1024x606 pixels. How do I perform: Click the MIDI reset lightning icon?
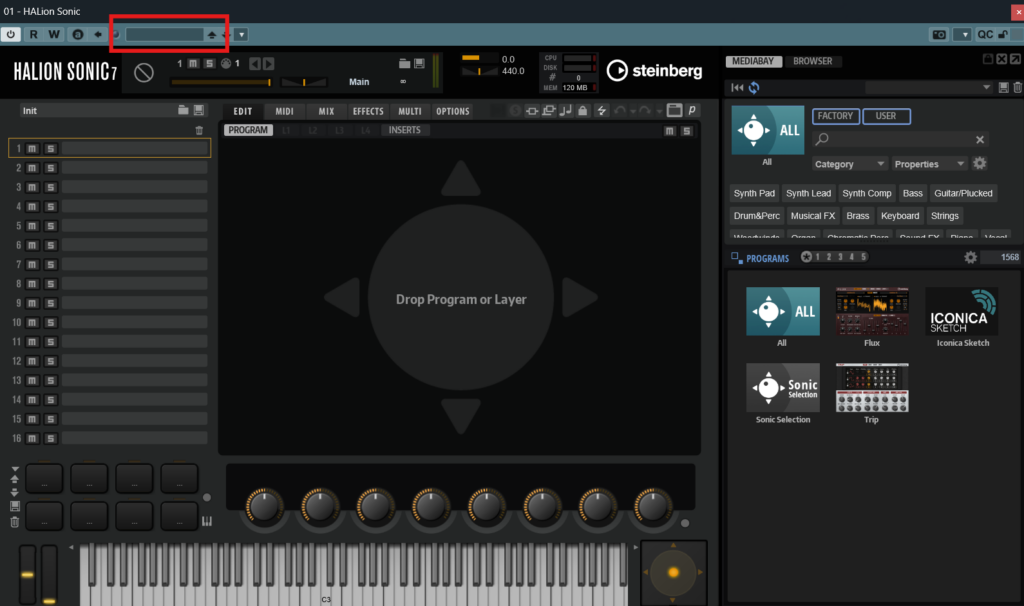coord(601,111)
